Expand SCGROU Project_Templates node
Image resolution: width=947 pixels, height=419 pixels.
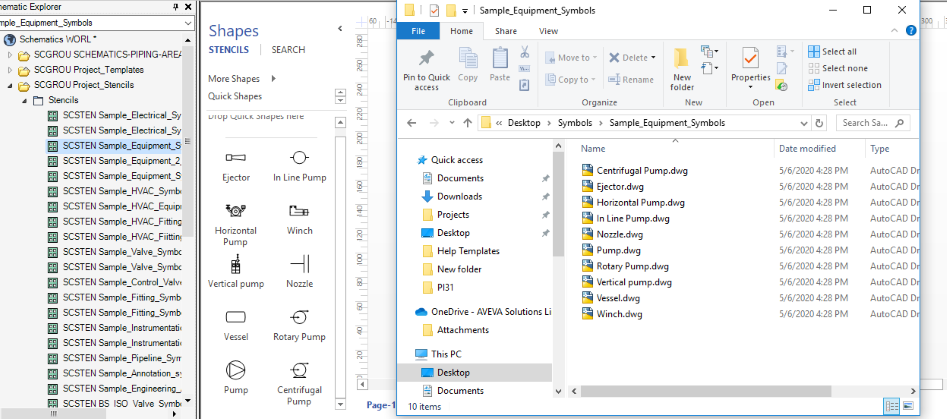(x=11, y=70)
